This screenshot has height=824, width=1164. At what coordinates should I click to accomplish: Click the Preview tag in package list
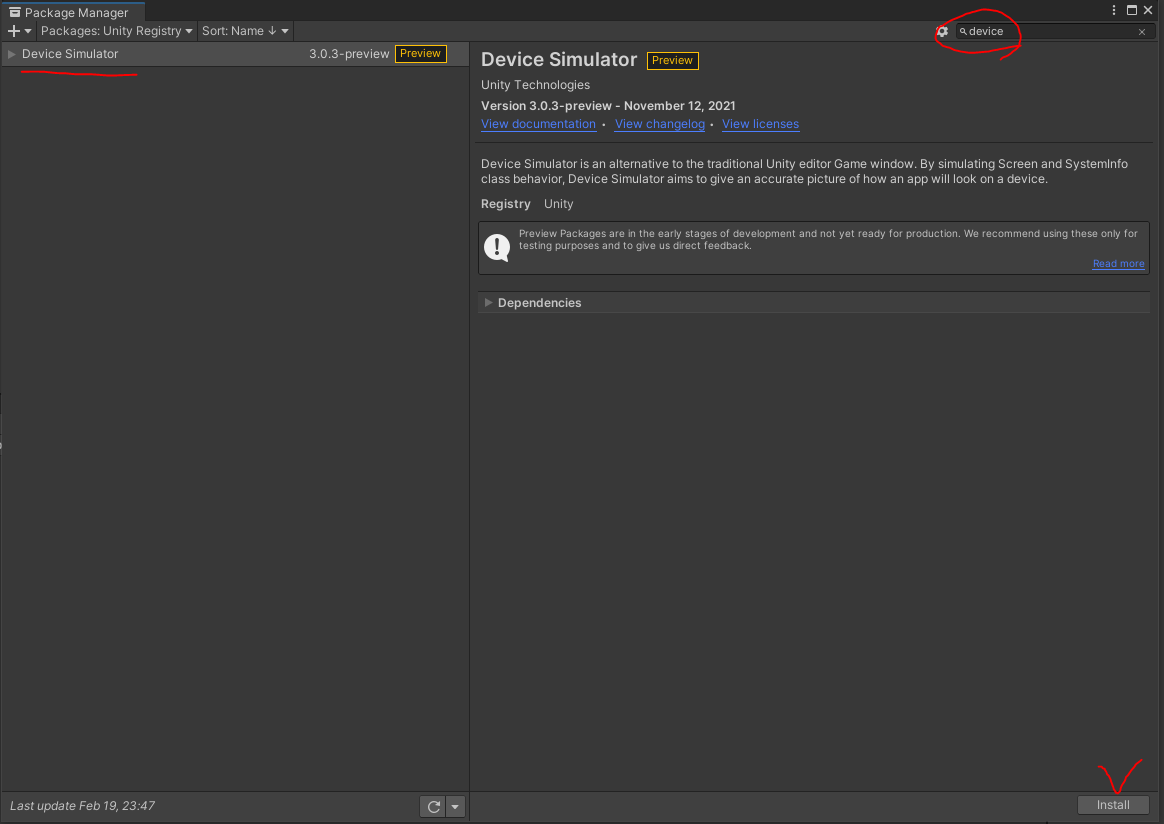pos(420,53)
